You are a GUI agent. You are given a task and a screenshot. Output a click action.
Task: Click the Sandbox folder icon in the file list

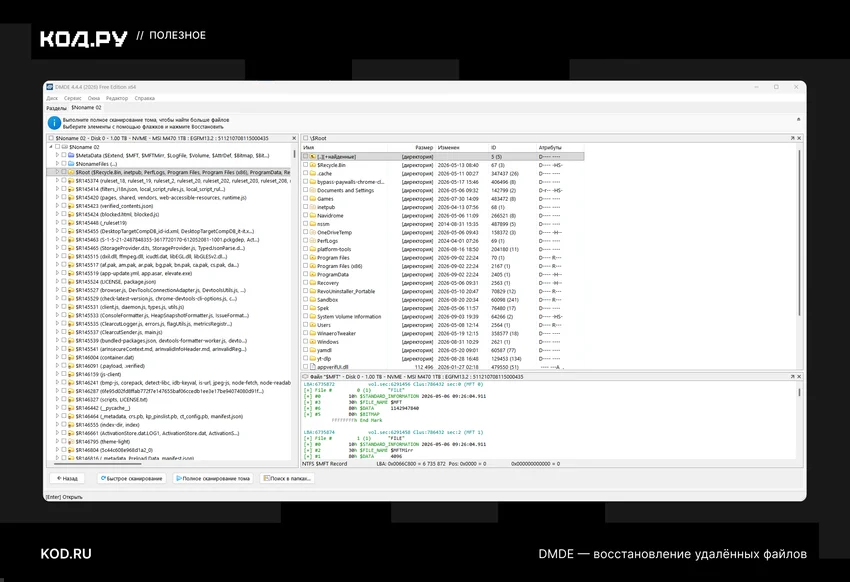tap(313, 300)
